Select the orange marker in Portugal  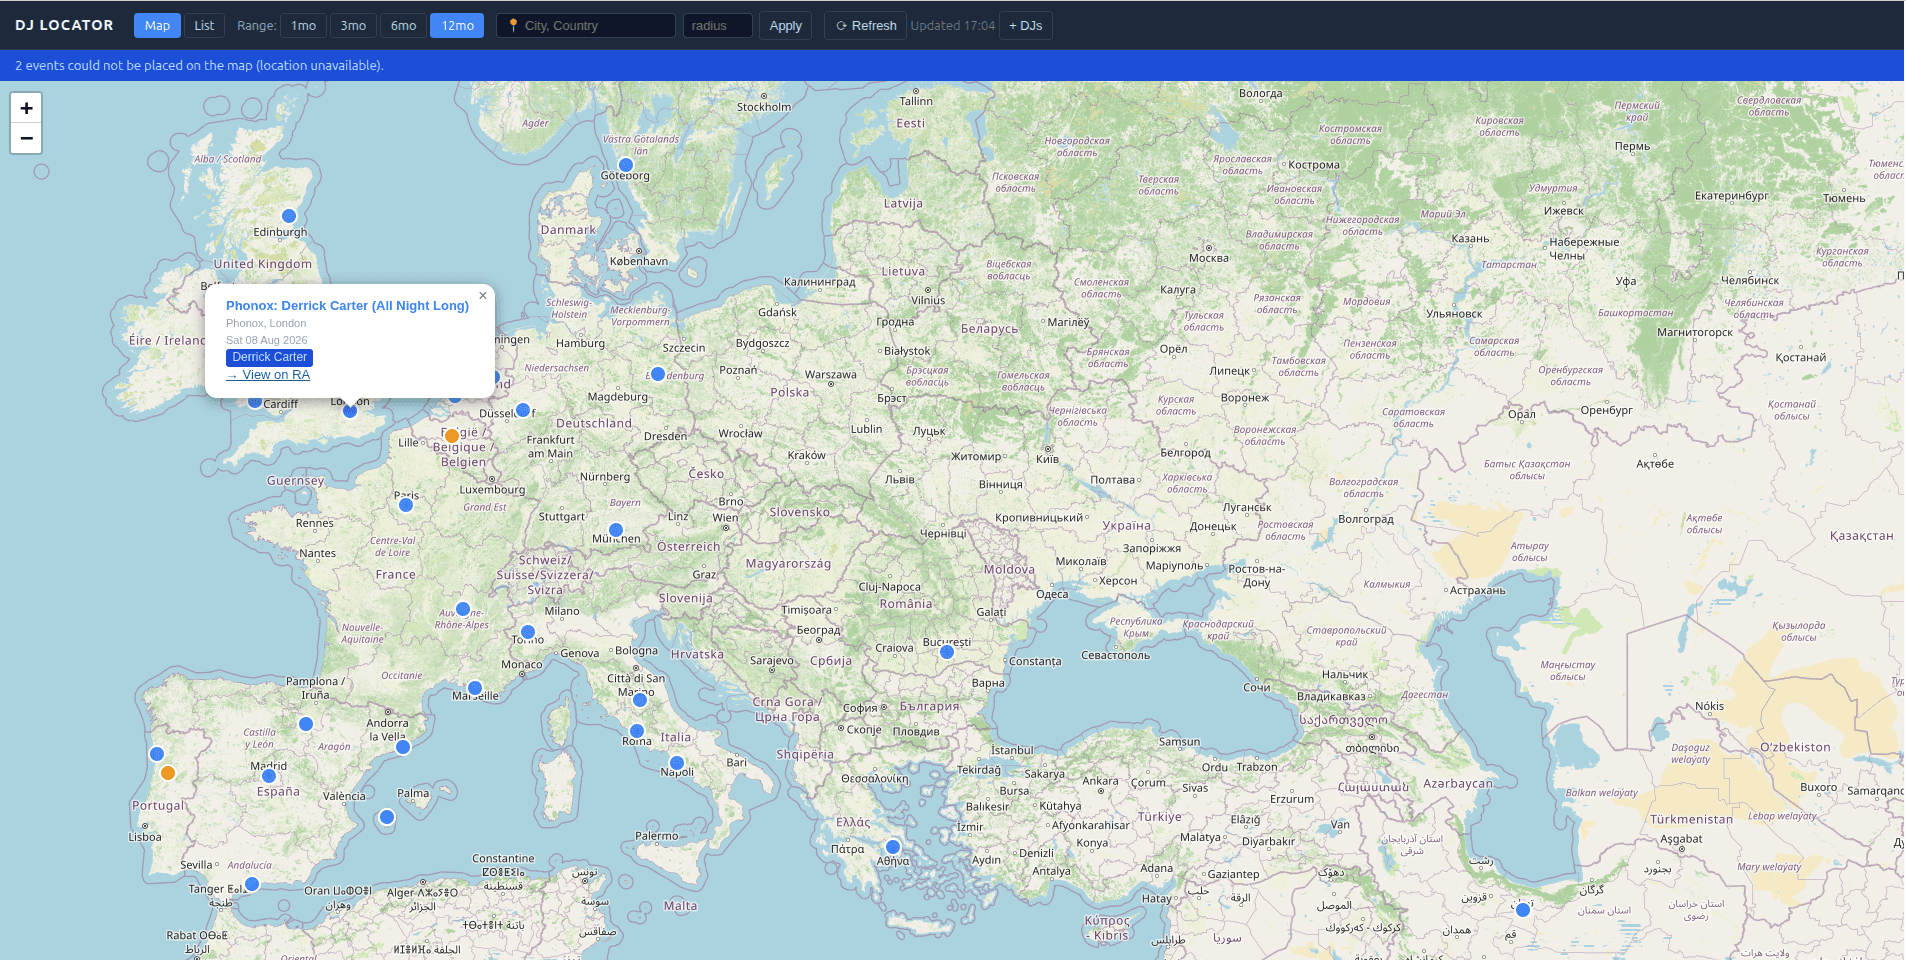(168, 773)
